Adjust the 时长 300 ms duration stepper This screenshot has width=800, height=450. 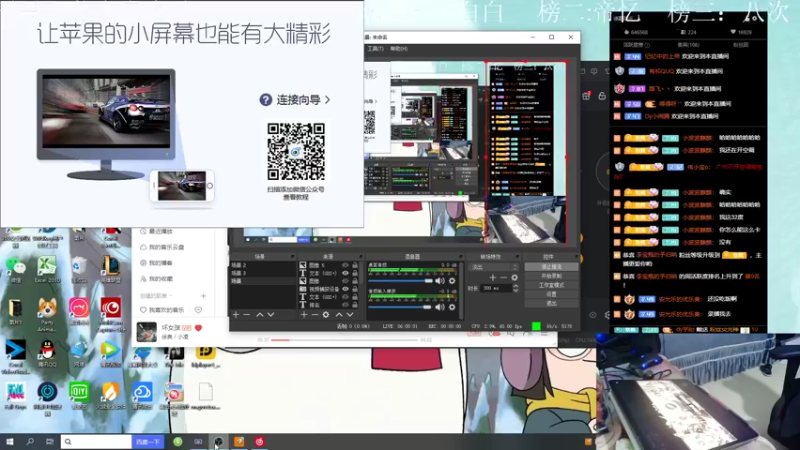[515, 288]
